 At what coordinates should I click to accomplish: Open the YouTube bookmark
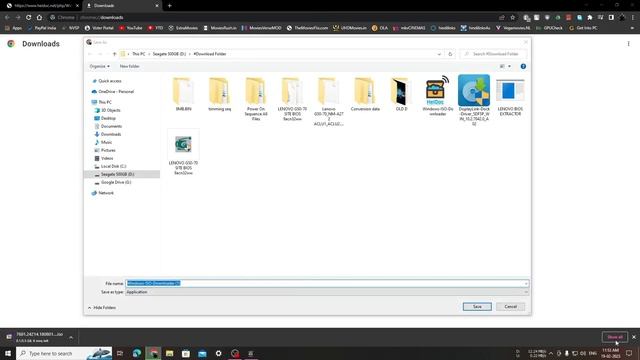131,28
